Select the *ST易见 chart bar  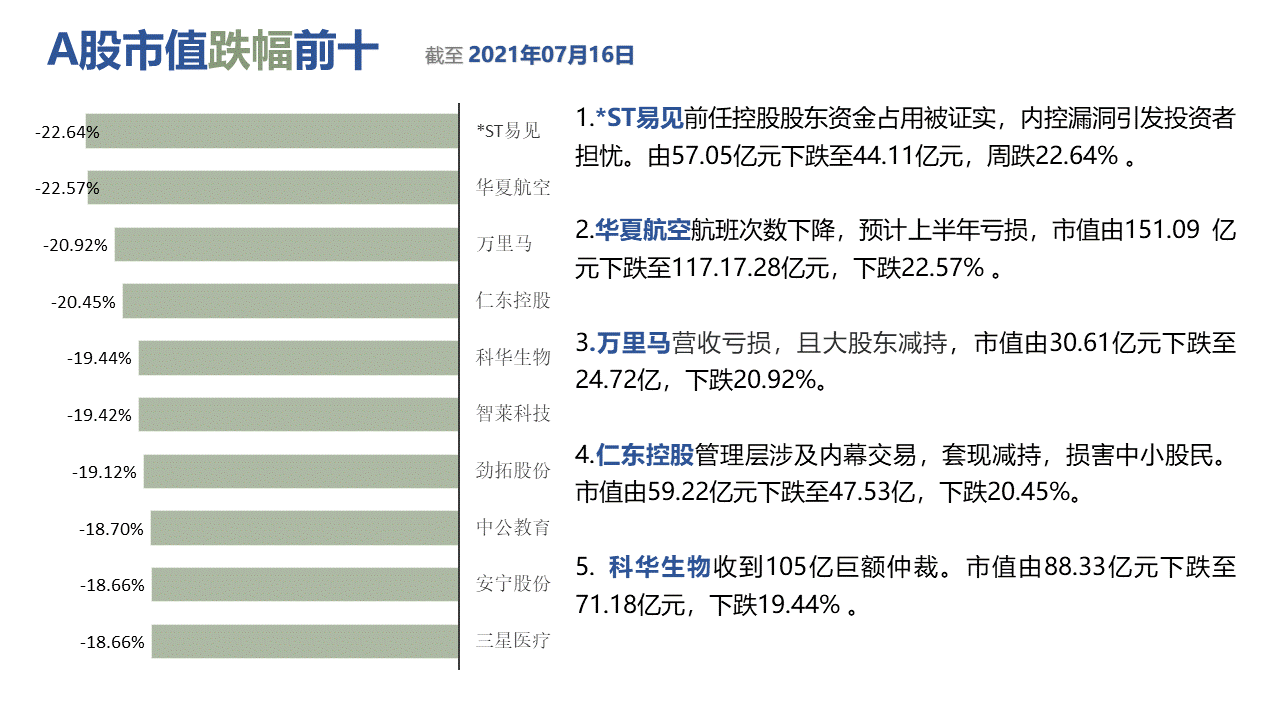(x=272, y=131)
